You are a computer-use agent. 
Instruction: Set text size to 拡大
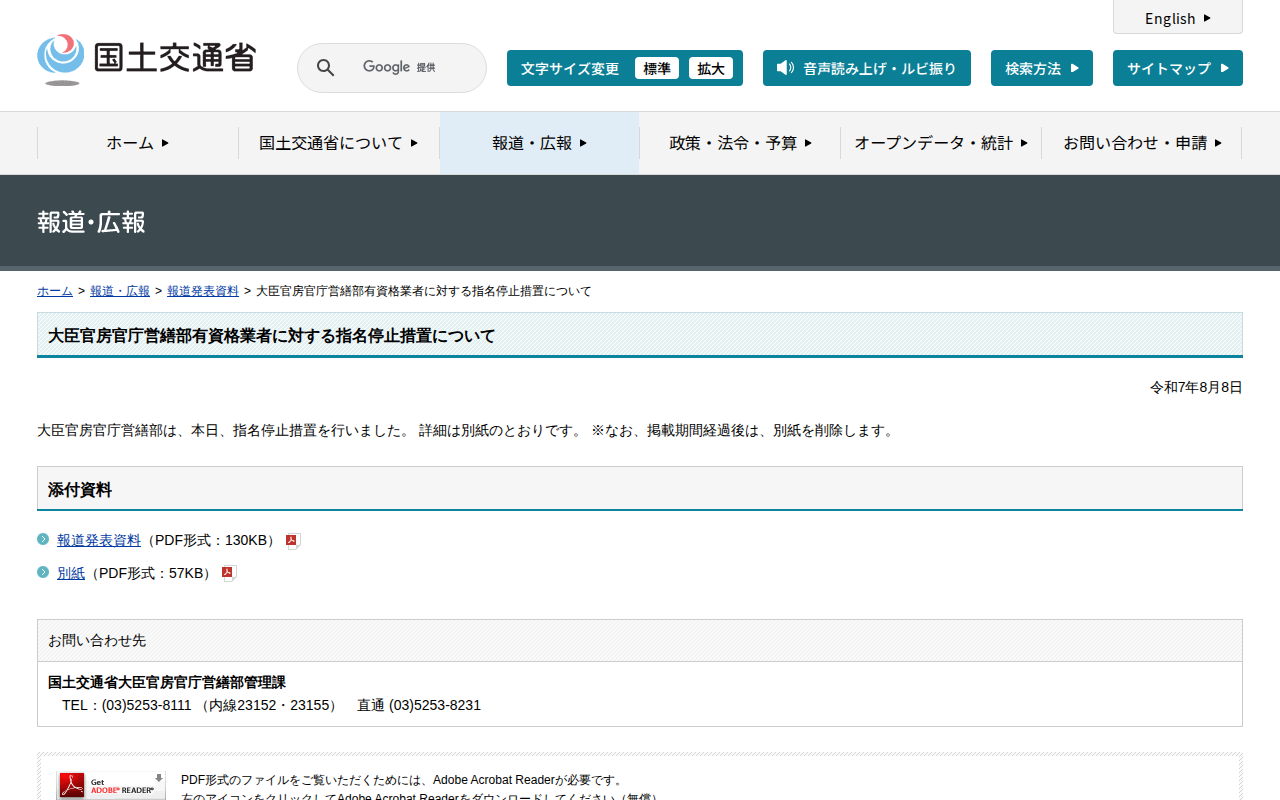point(711,68)
